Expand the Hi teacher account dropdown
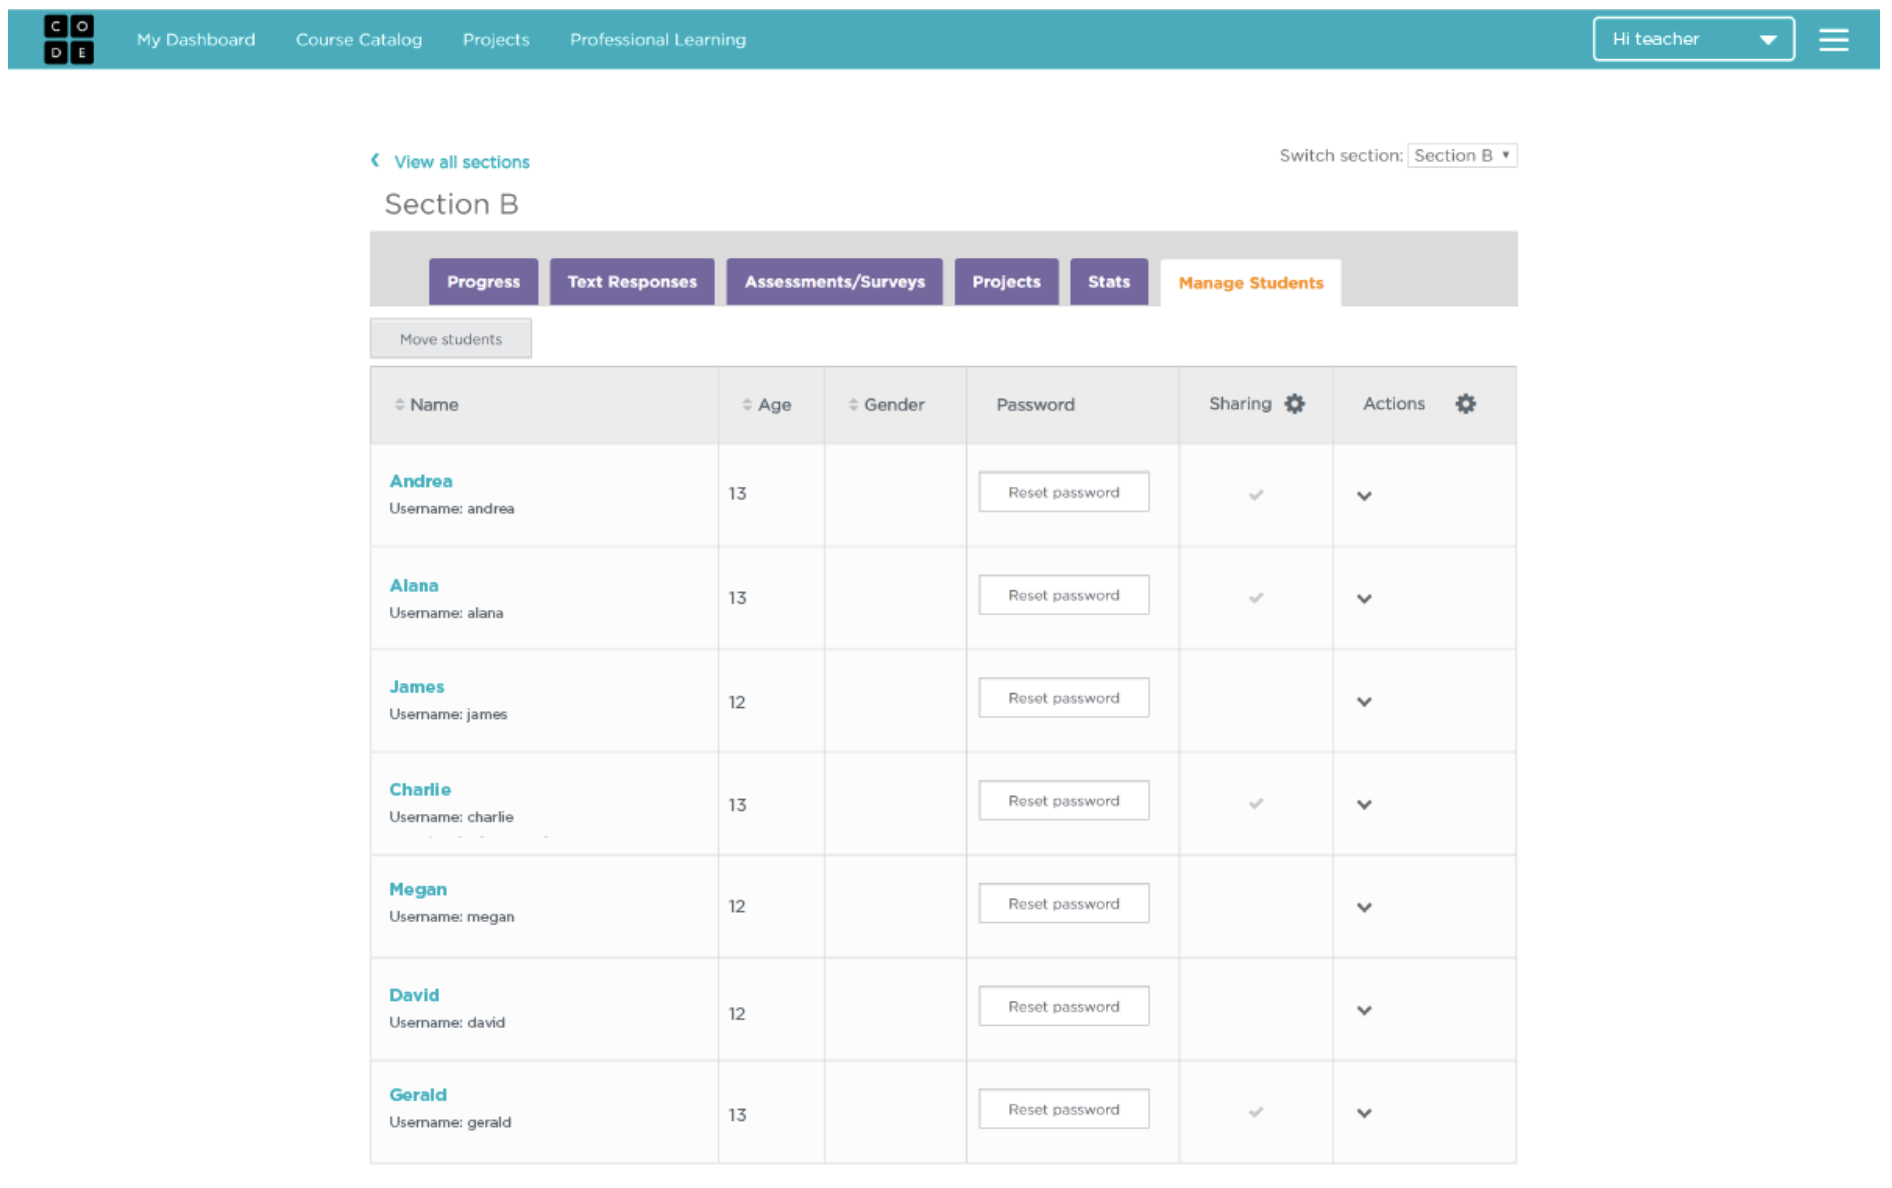 point(1693,40)
